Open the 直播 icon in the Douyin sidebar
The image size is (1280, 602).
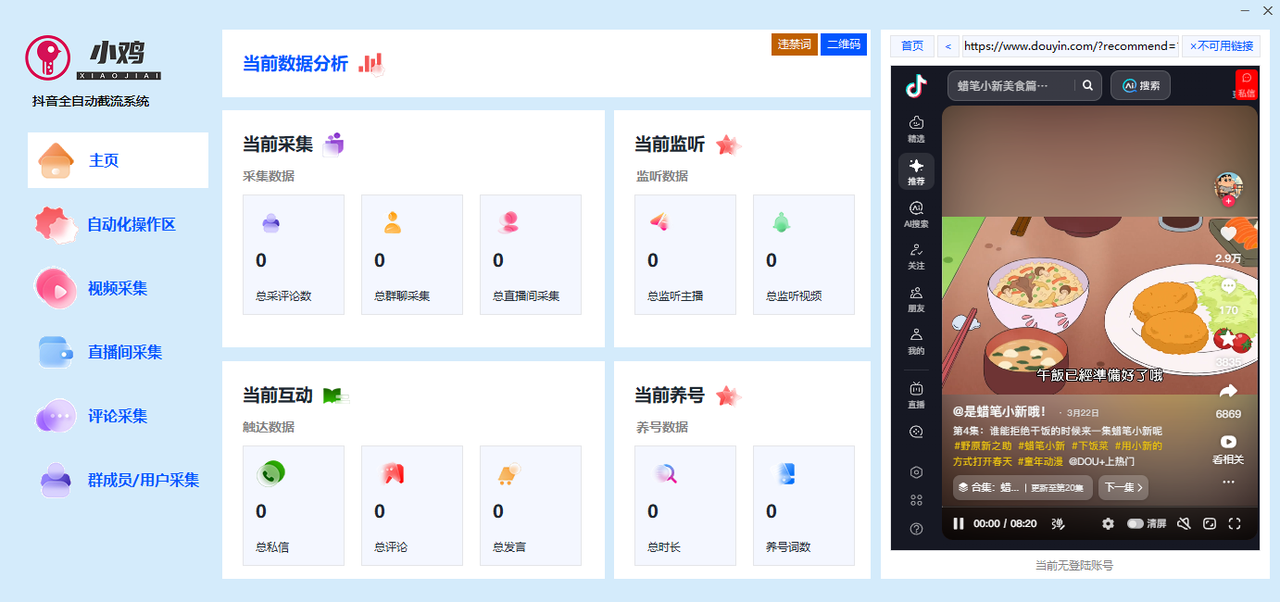coord(915,396)
